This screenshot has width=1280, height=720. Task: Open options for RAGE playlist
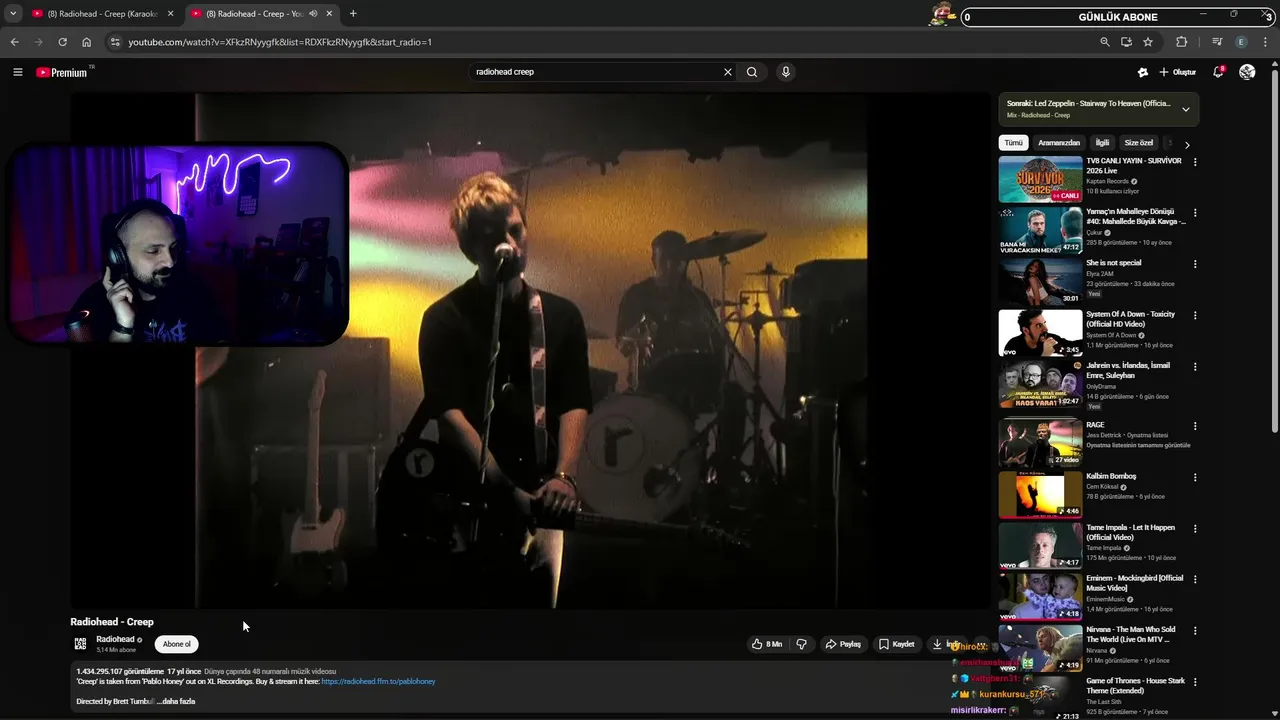pyautogui.click(x=1195, y=426)
